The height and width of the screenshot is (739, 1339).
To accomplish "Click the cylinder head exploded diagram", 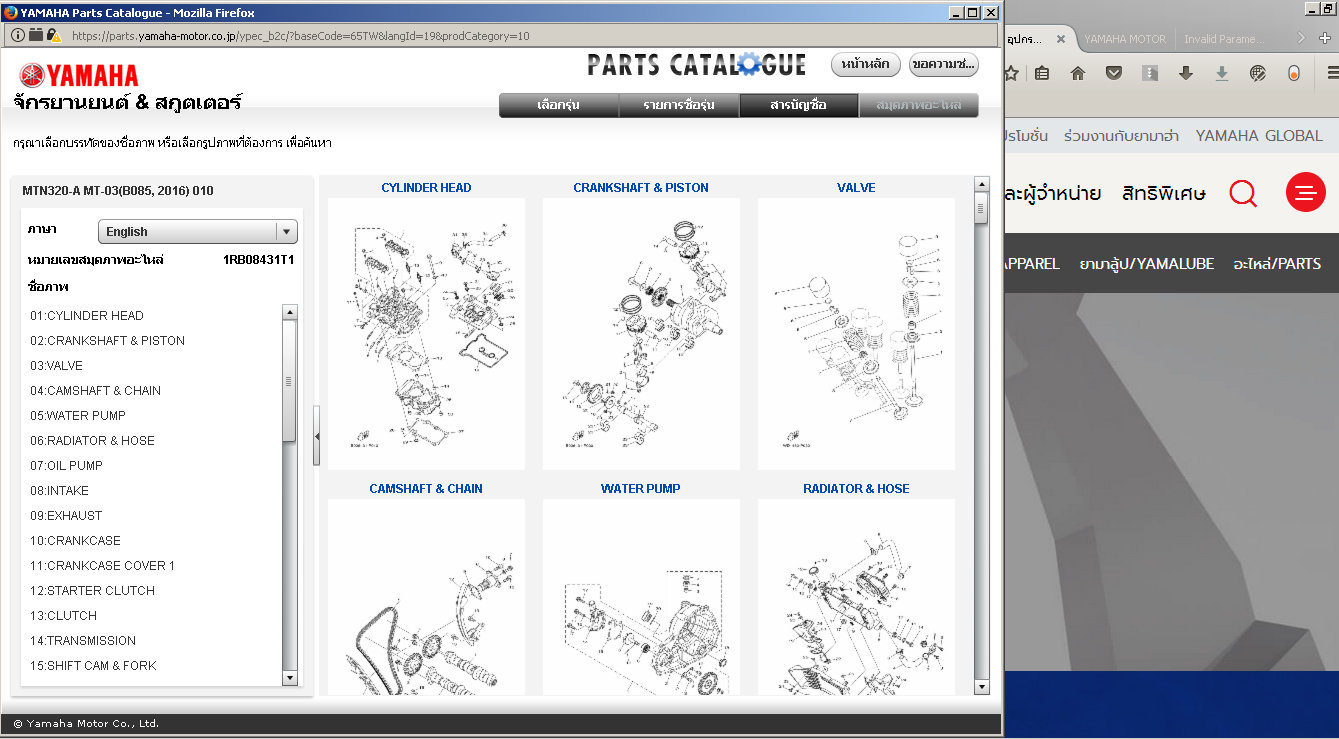I will click(x=426, y=334).
